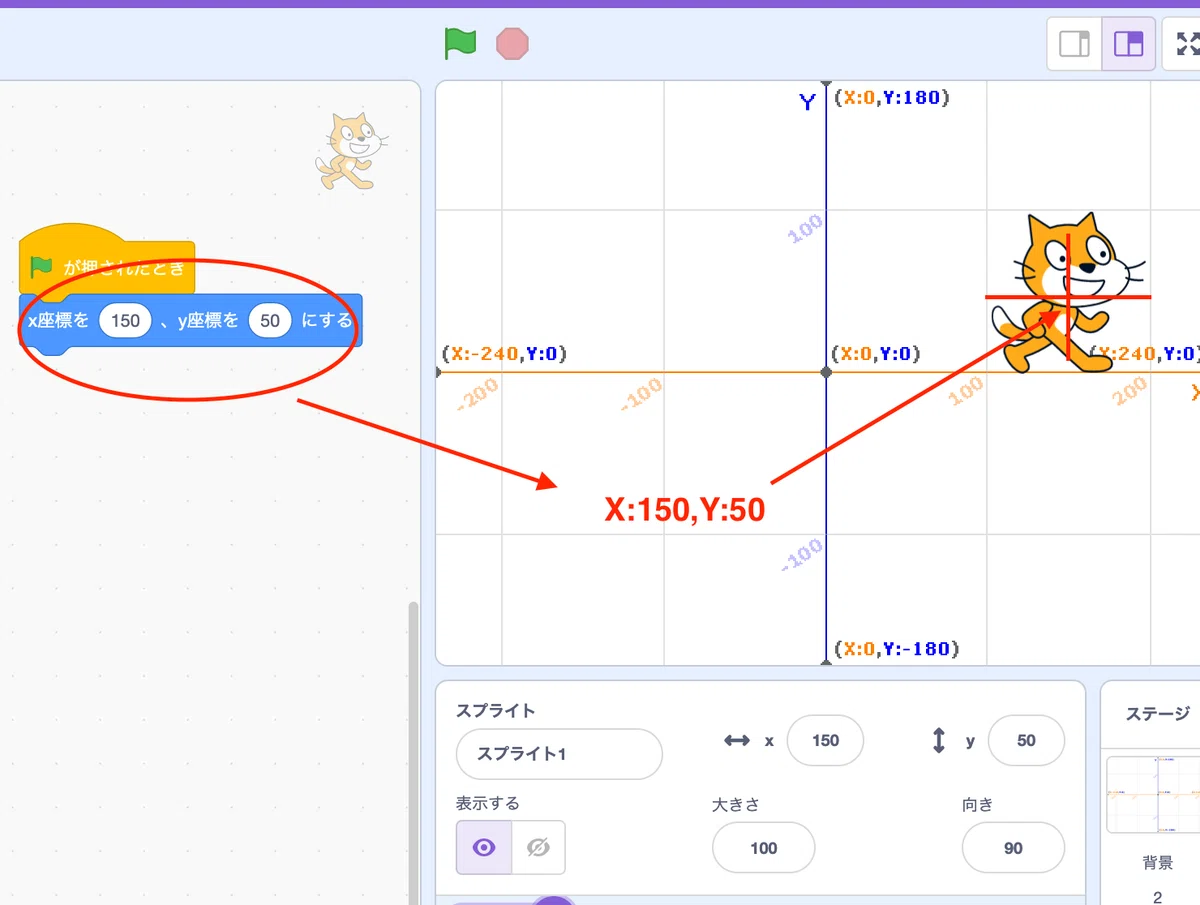Edit sprite y position field 50
The height and width of the screenshot is (905, 1200).
(1026, 741)
